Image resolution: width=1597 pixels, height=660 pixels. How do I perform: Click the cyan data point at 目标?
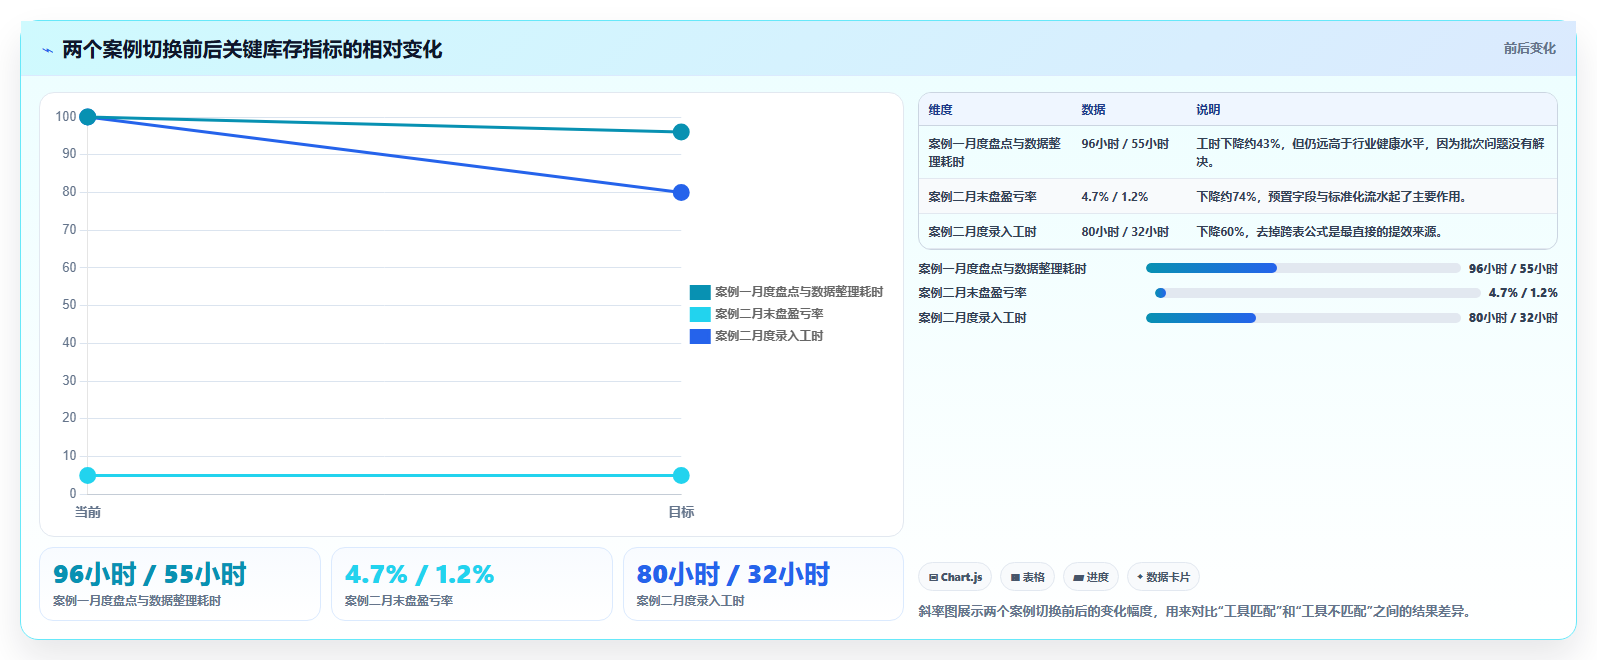(x=681, y=475)
